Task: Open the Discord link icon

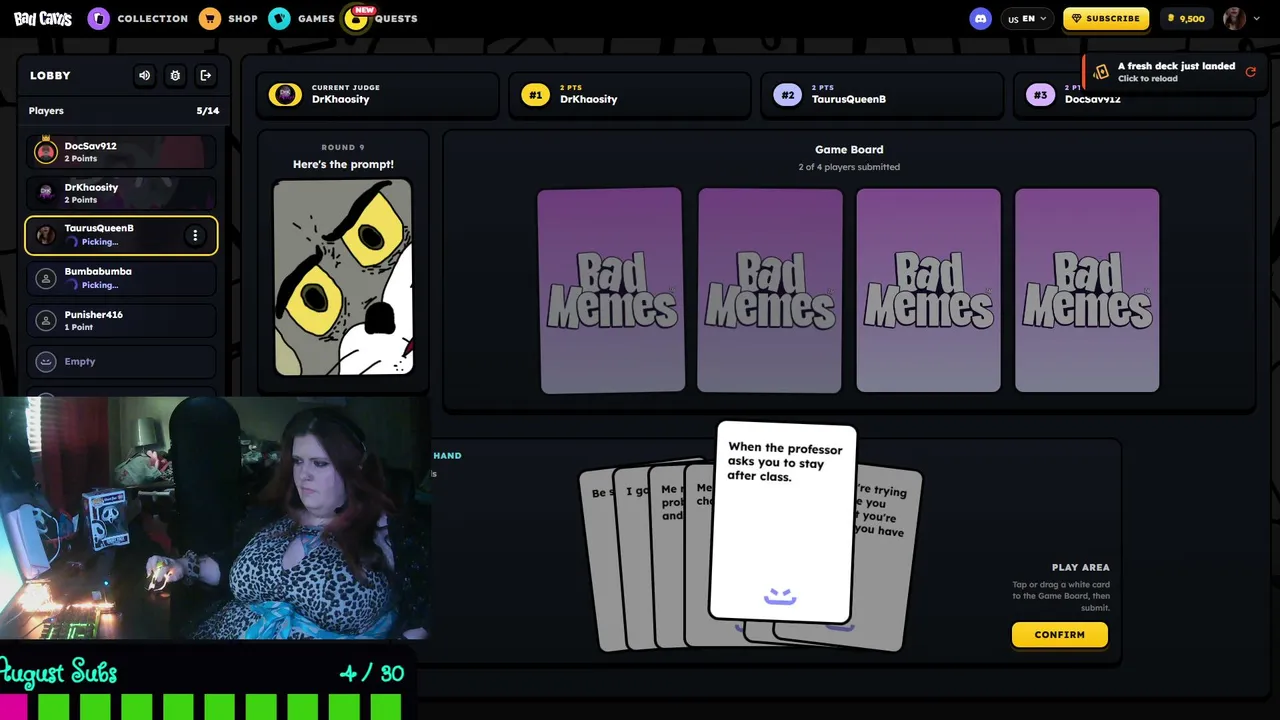Action: 980,18
